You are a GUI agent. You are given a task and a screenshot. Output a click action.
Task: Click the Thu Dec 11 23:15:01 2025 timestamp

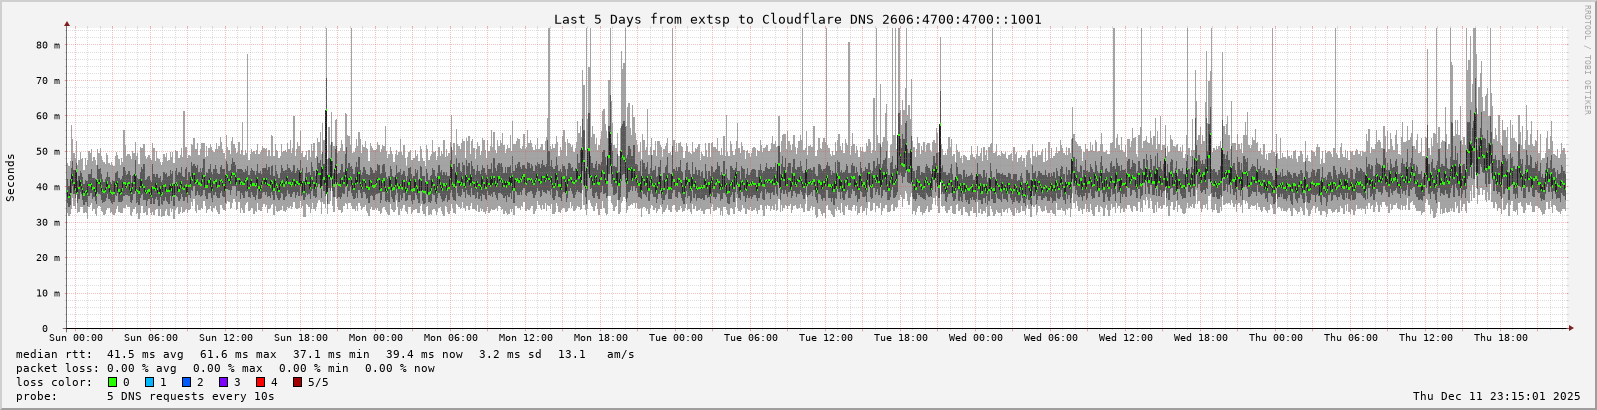point(1496,396)
